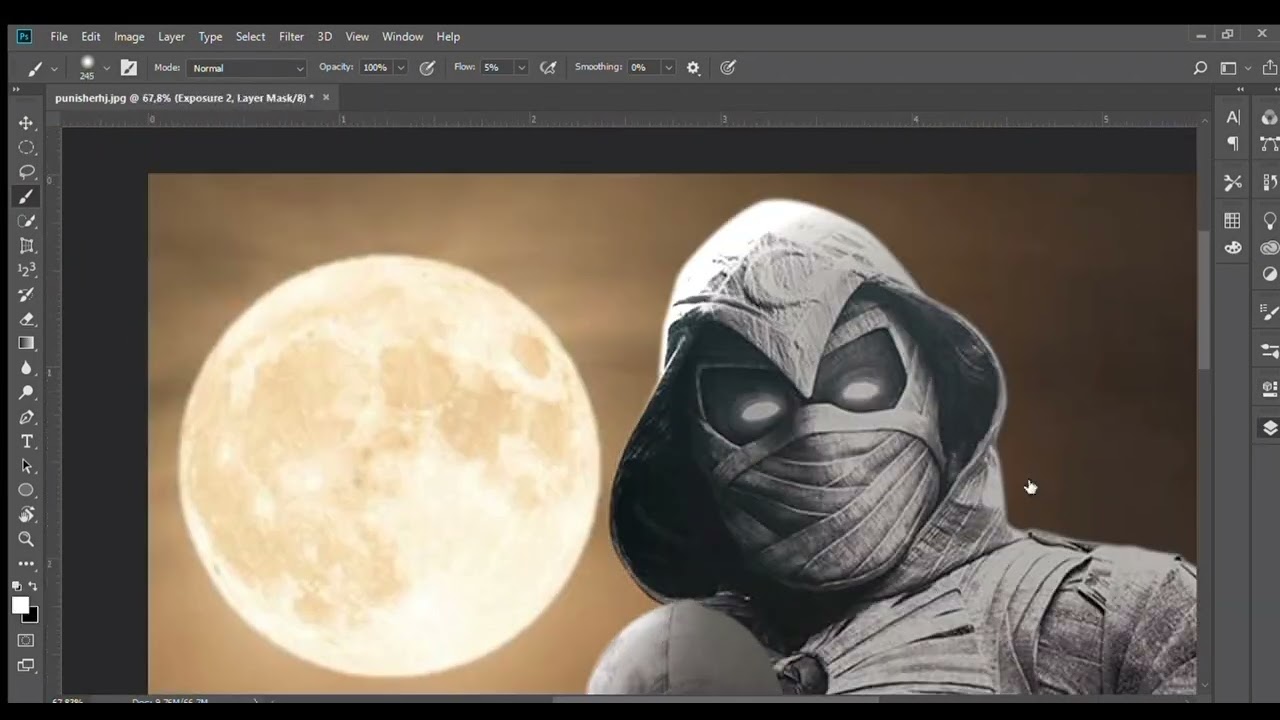1280x720 pixels.
Task: Open the Search magnifier in options bar
Action: 1200,68
